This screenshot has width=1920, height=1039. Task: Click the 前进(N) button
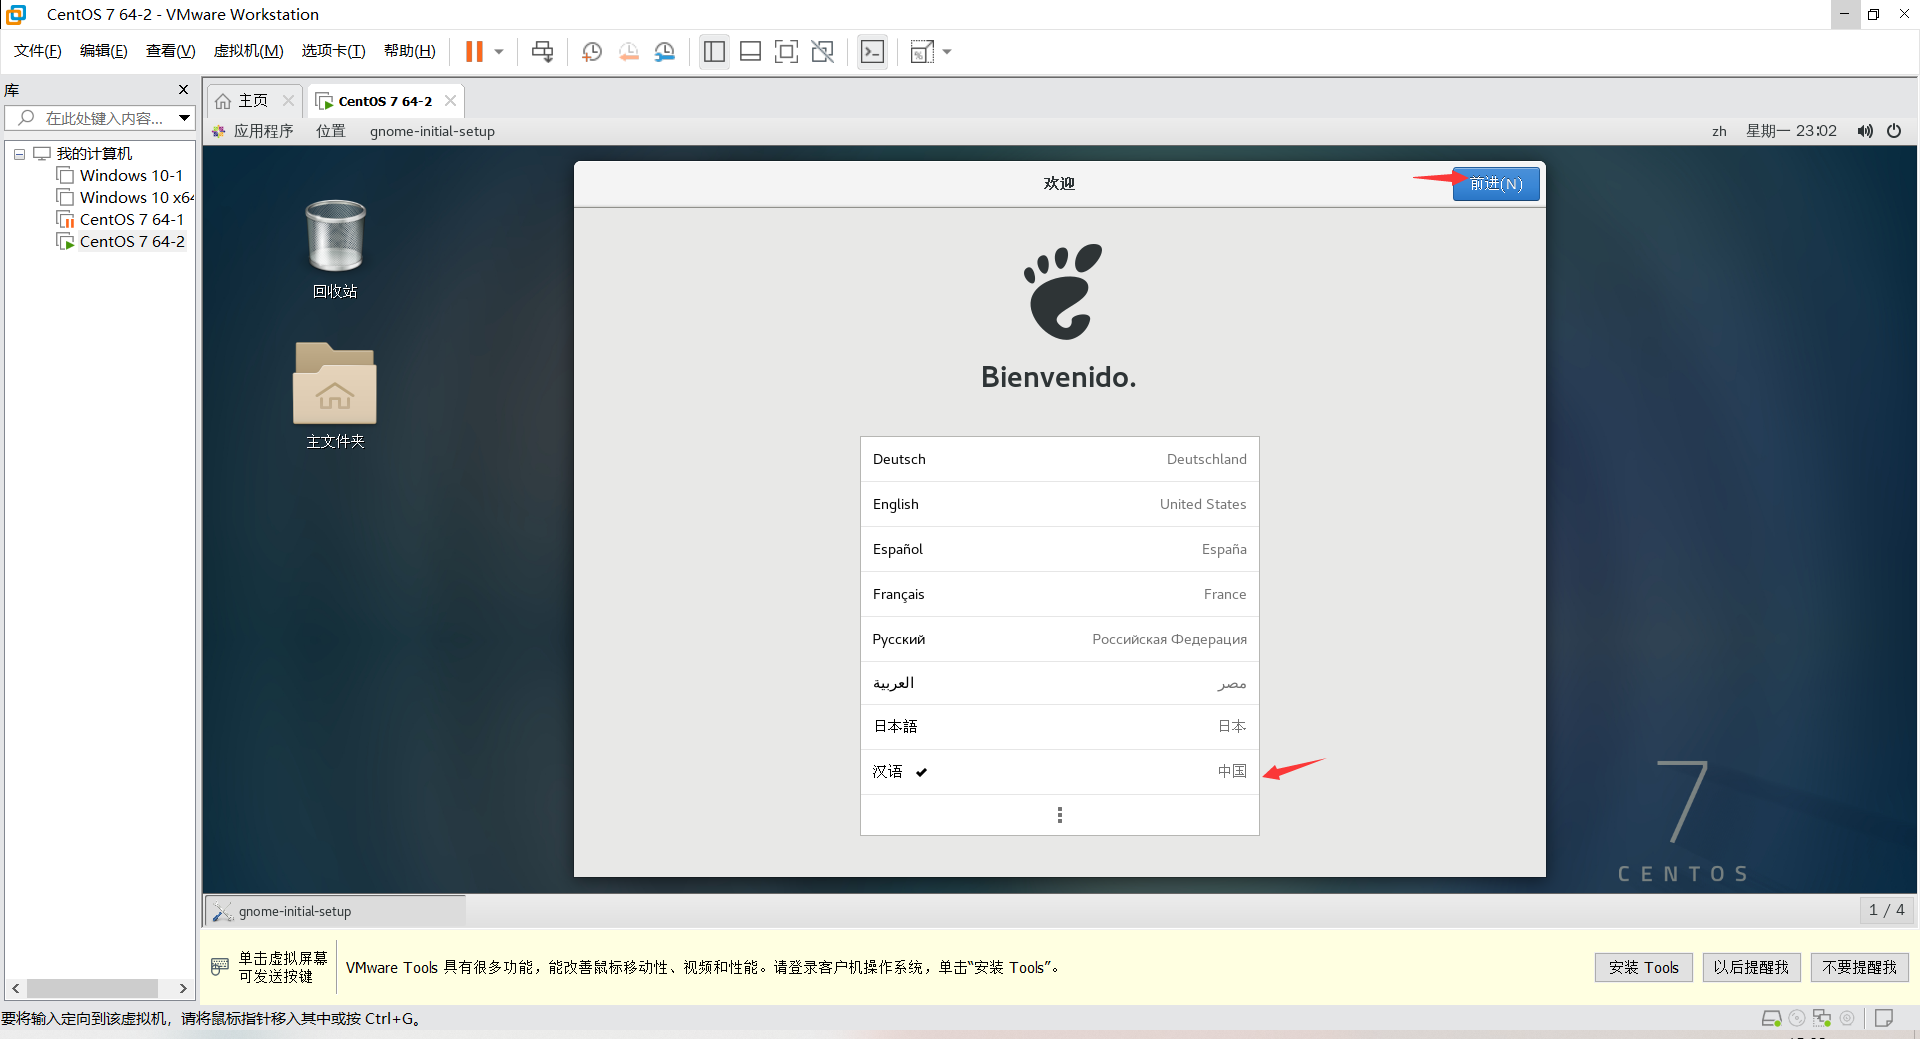tap(1496, 183)
